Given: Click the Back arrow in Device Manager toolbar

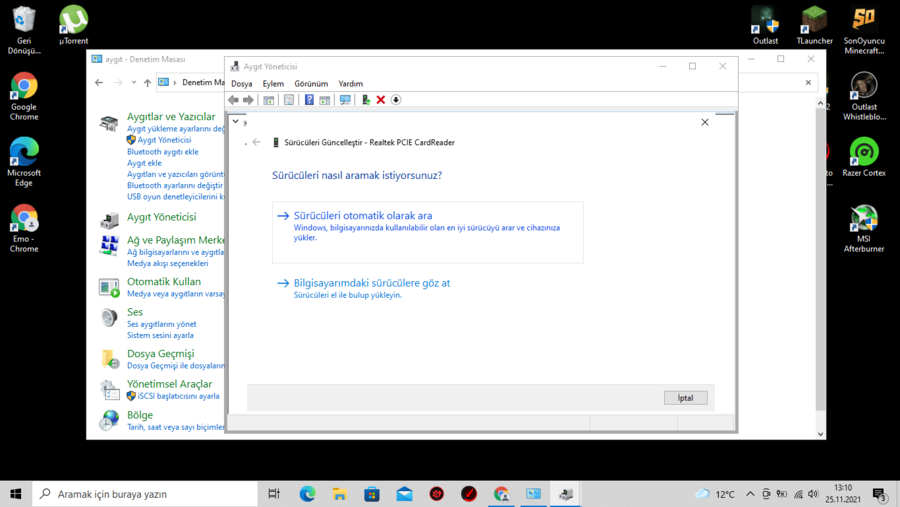Looking at the screenshot, I should 233,100.
